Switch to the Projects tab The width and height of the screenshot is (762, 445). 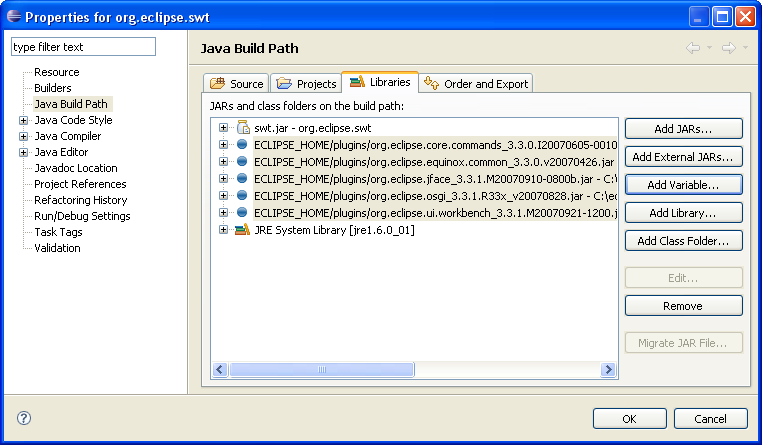pos(306,84)
